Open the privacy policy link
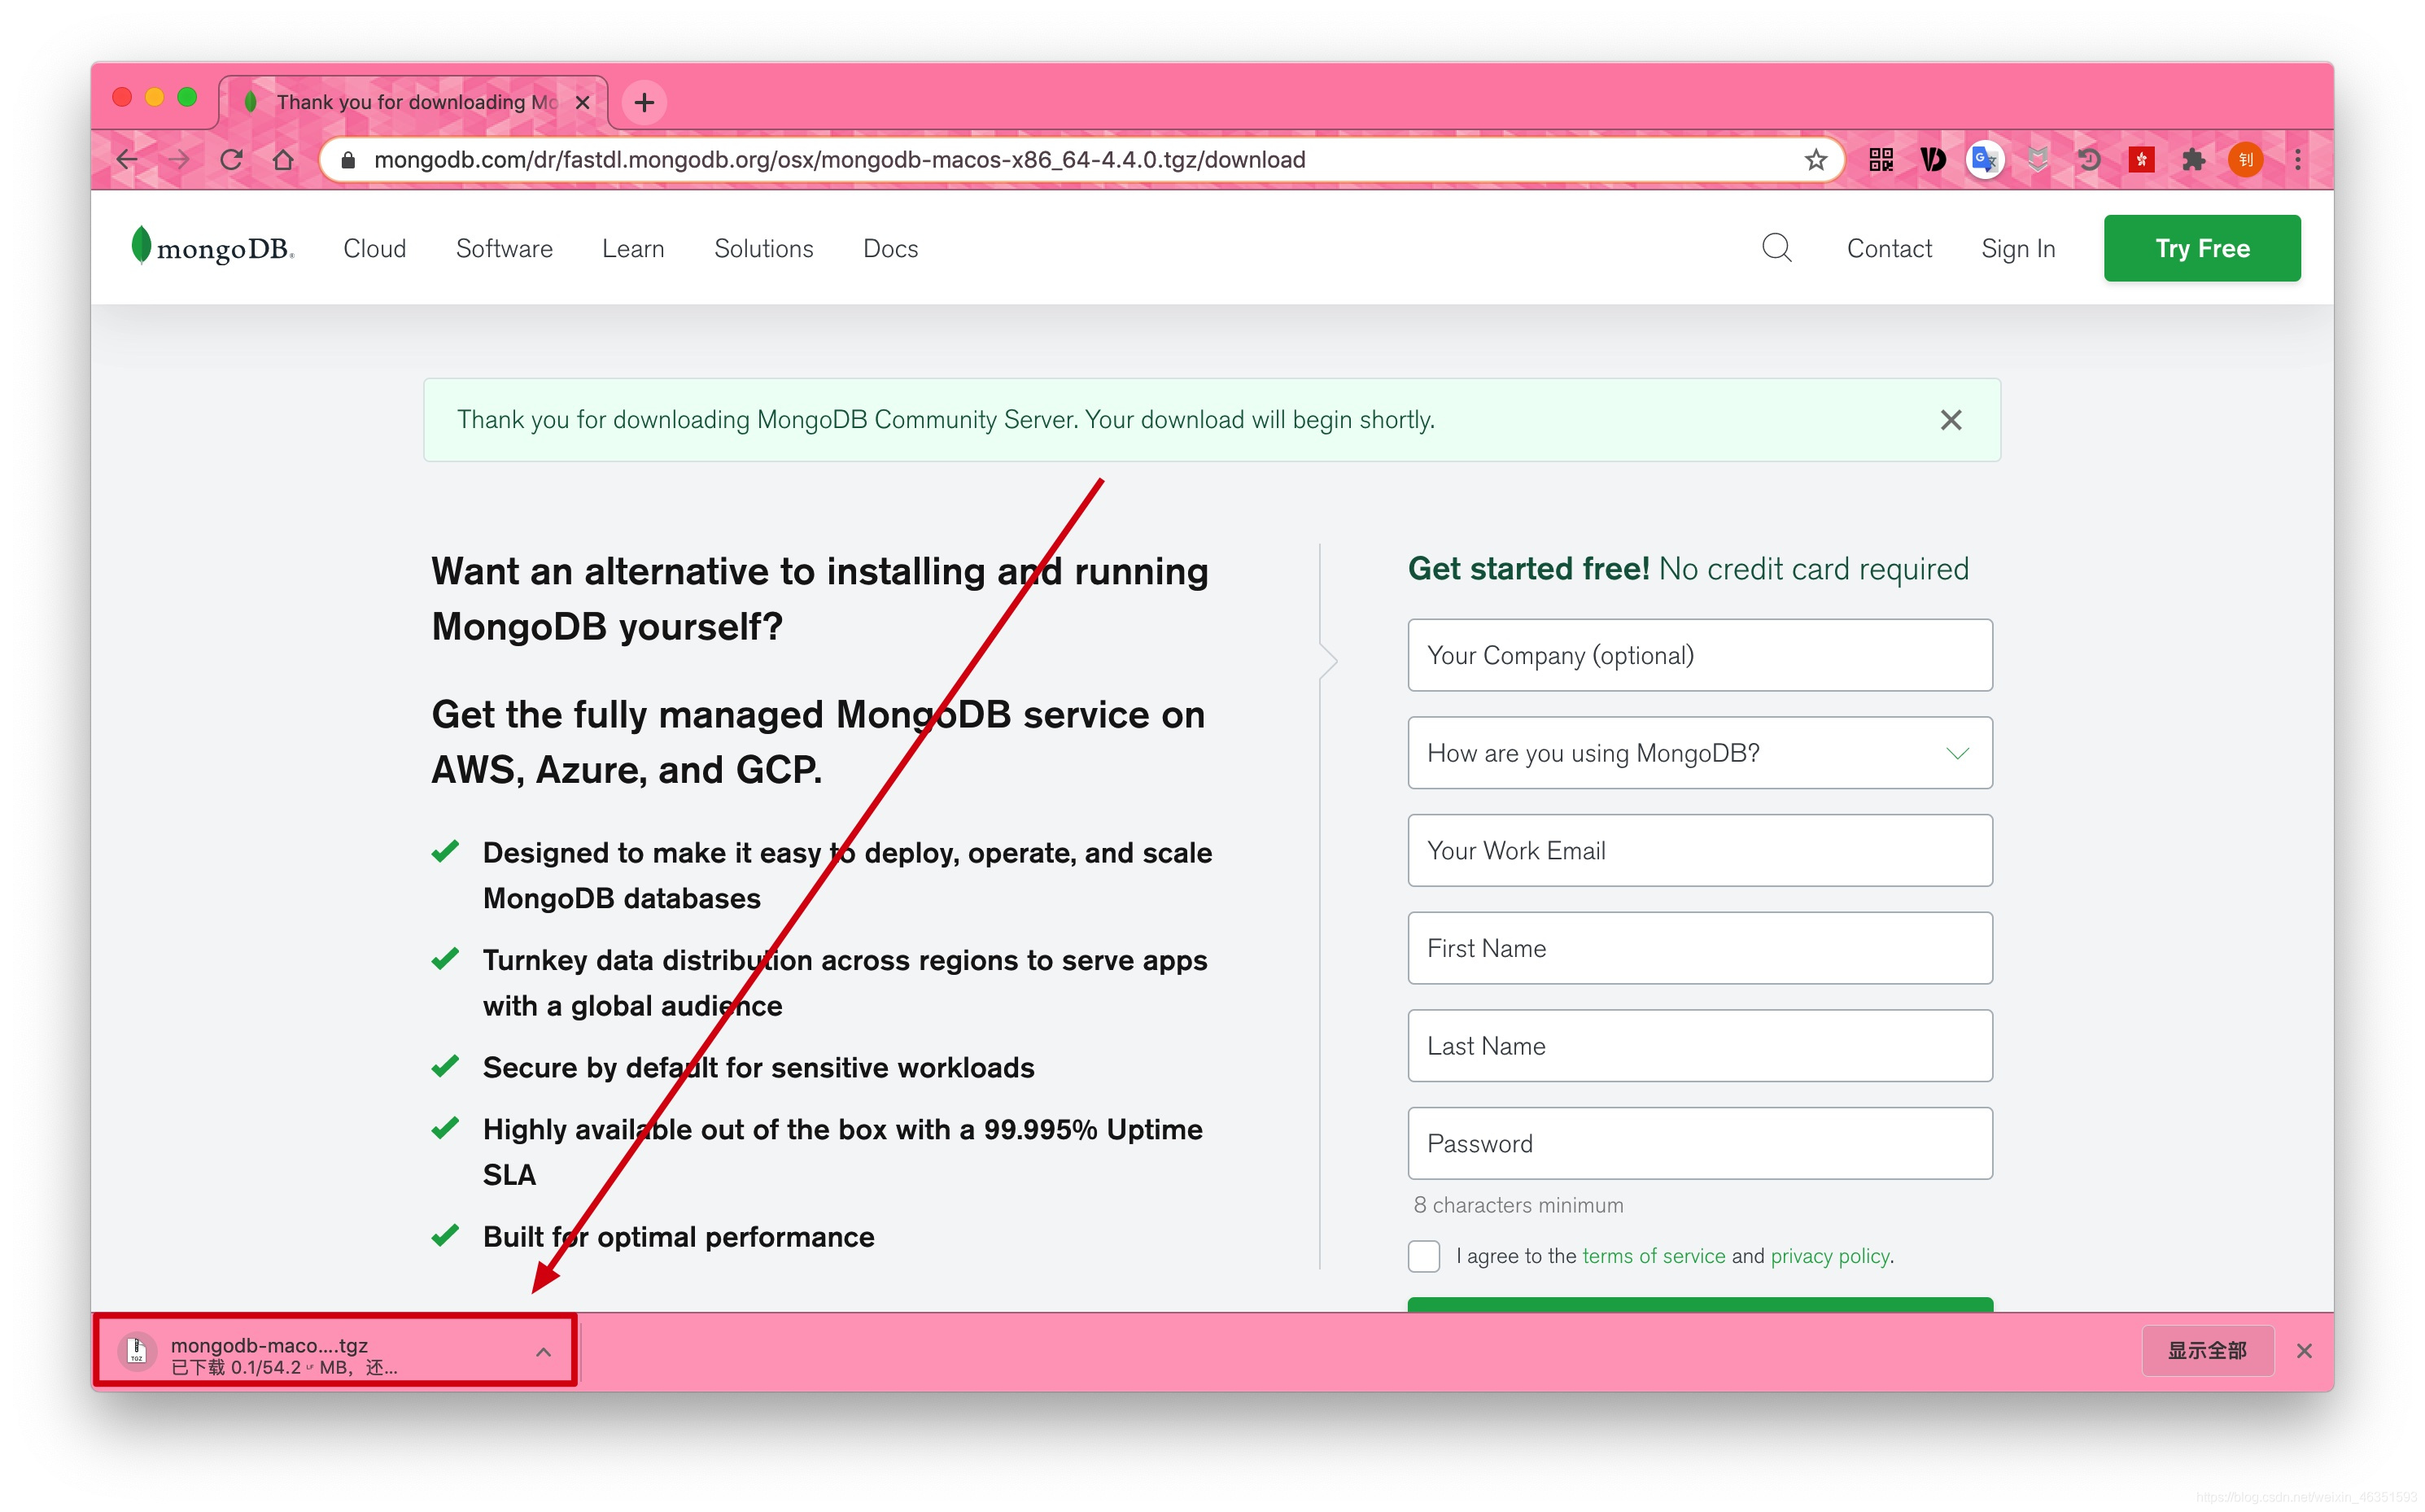This screenshot has height=1512, width=2425. click(x=1829, y=1256)
